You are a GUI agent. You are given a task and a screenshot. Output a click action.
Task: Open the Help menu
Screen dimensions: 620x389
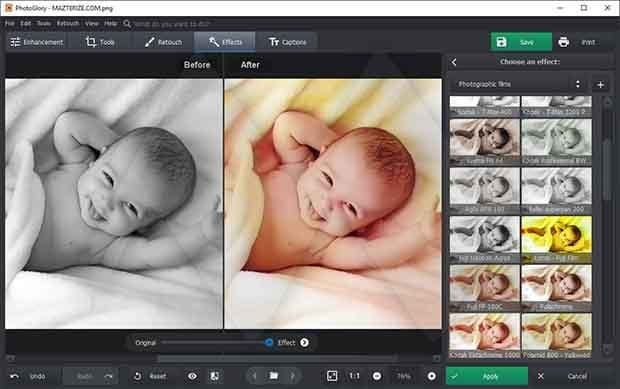[x=111, y=24]
